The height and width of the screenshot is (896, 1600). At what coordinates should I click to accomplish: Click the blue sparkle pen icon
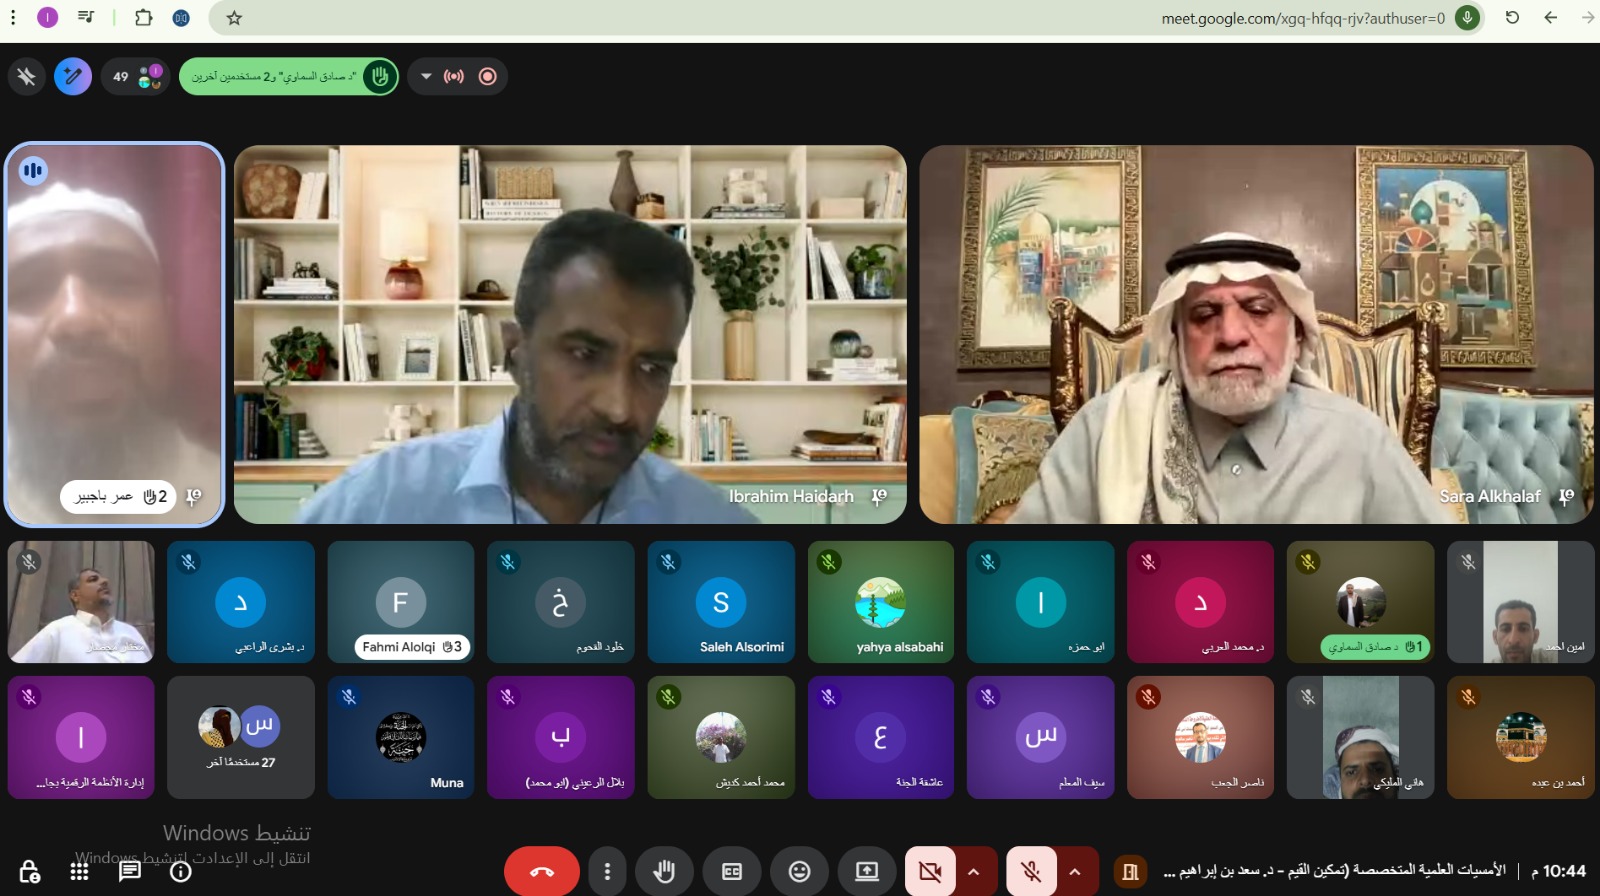(73, 76)
